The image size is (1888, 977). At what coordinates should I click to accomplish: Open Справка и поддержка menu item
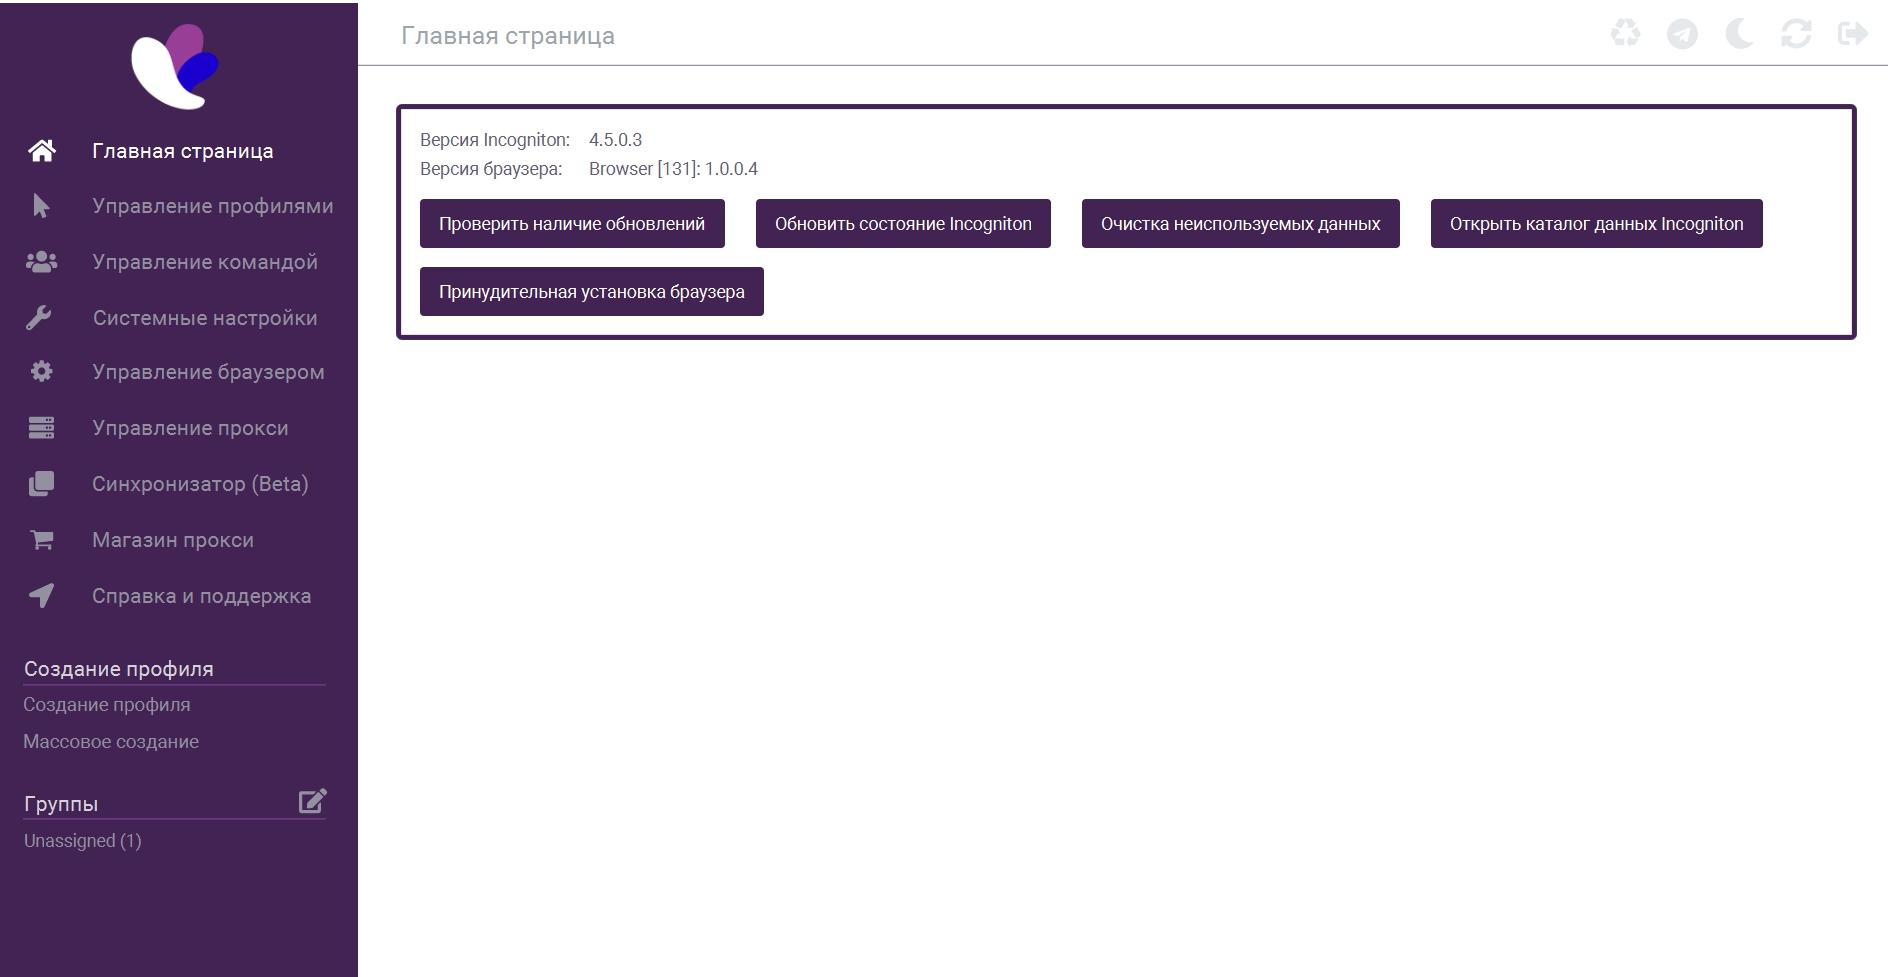202,596
